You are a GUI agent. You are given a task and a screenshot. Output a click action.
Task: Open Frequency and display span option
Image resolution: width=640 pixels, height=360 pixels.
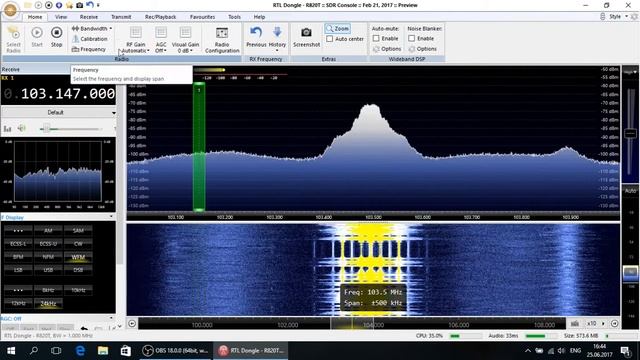click(x=89, y=49)
